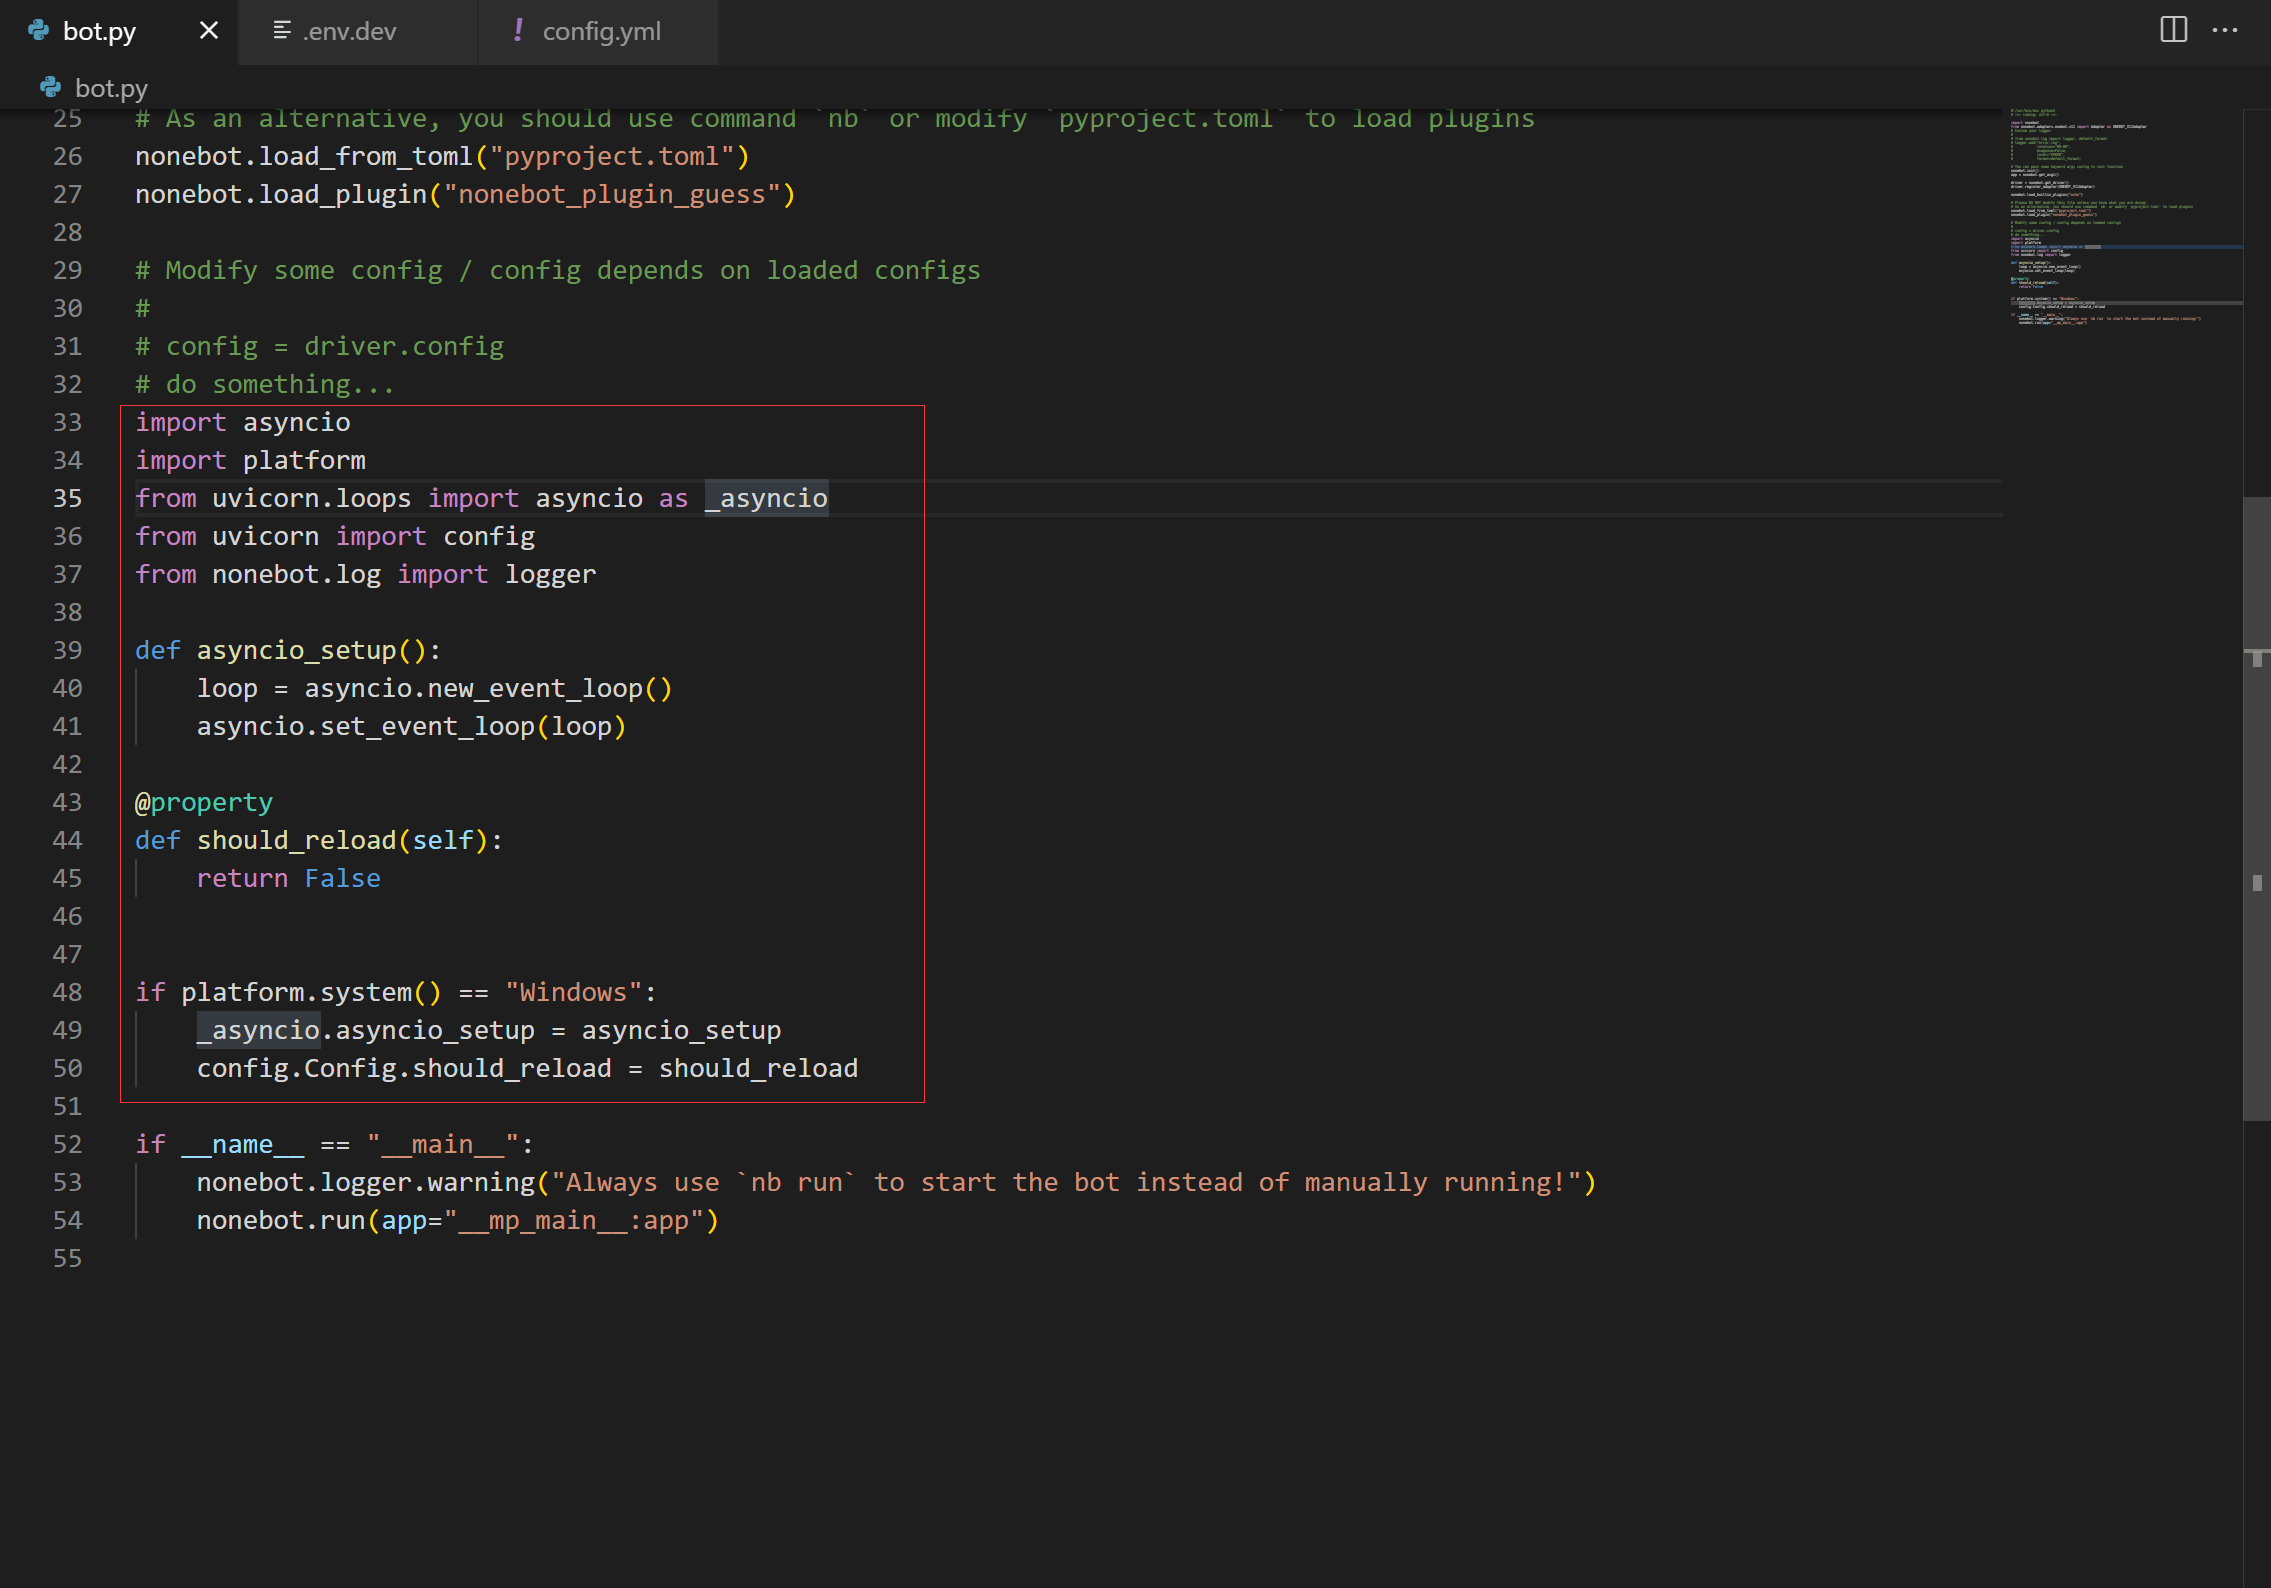Image resolution: width=2271 pixels, height=1588 pixels.
Task: Open the More Actions ellipsis menu
Action: pyautogui.click(x=2225, y=30)
